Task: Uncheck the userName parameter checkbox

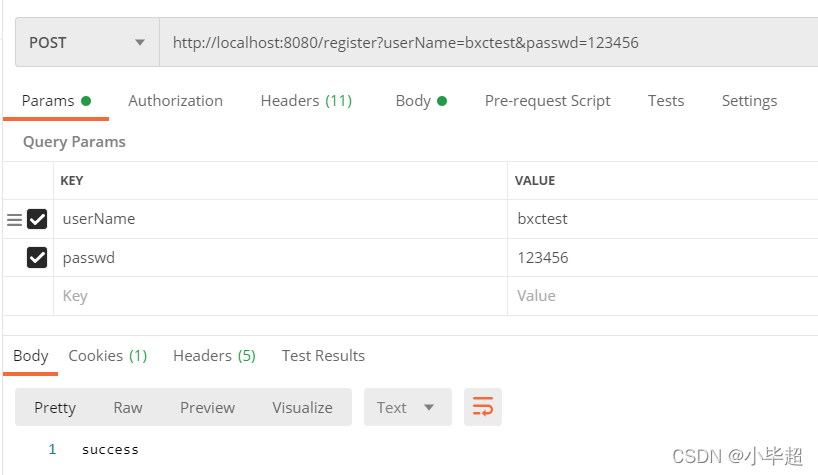Action: (37, 219)
